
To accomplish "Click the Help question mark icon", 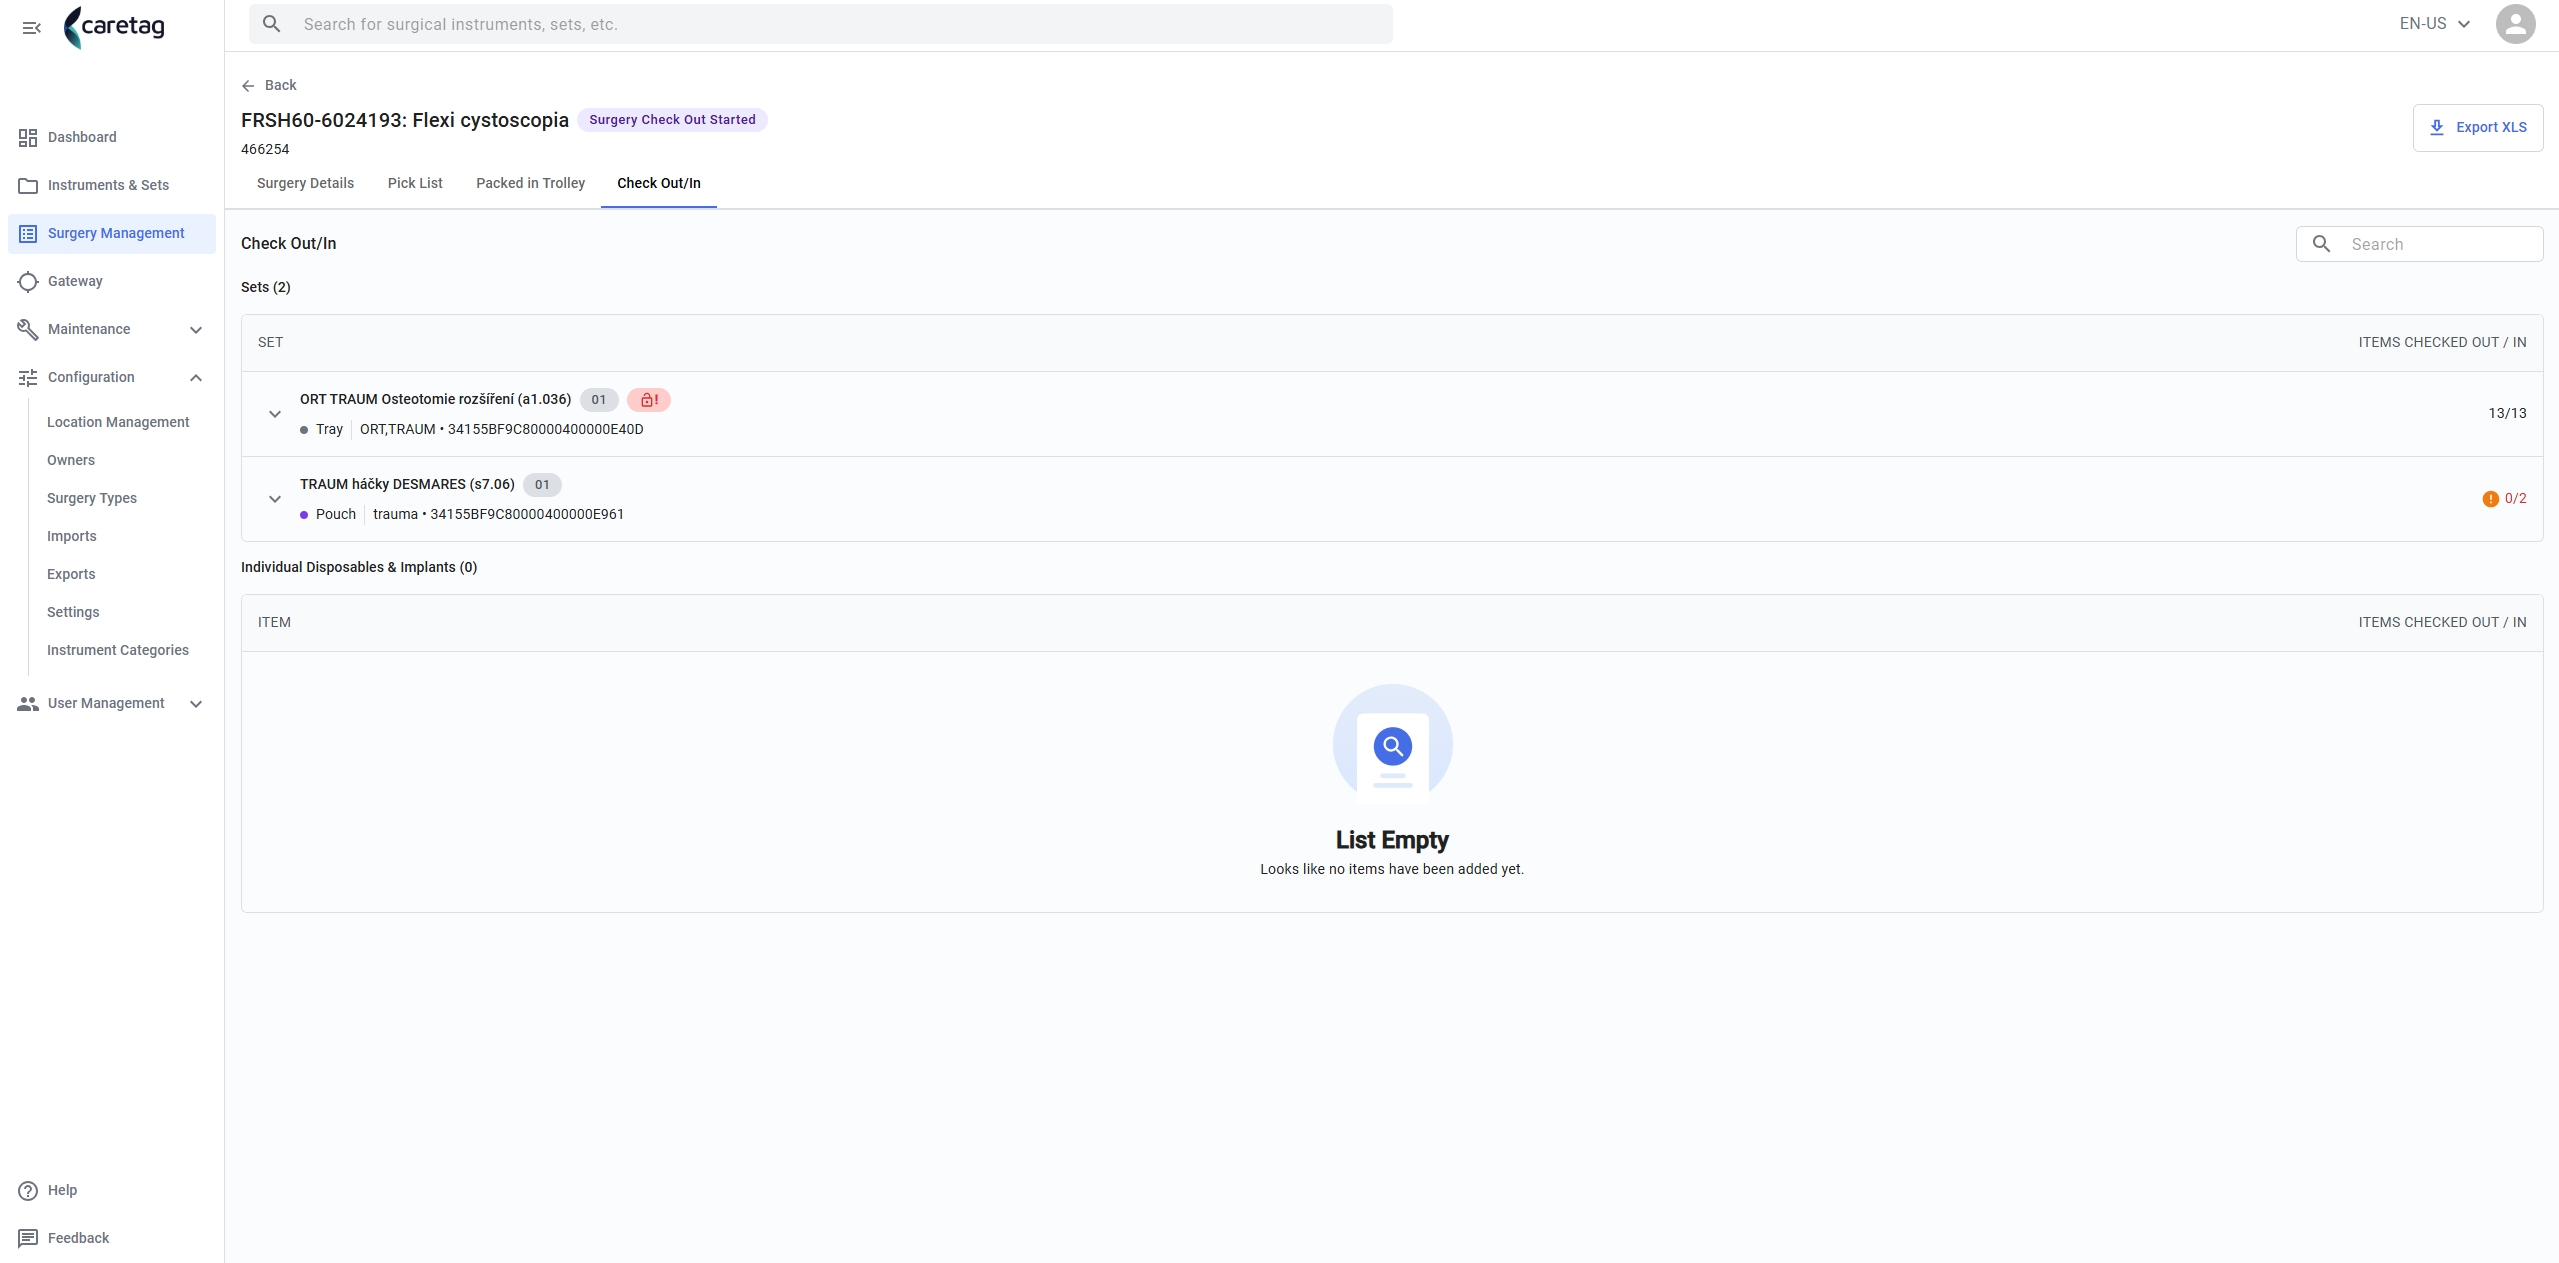I will [x=28, y=1191].
